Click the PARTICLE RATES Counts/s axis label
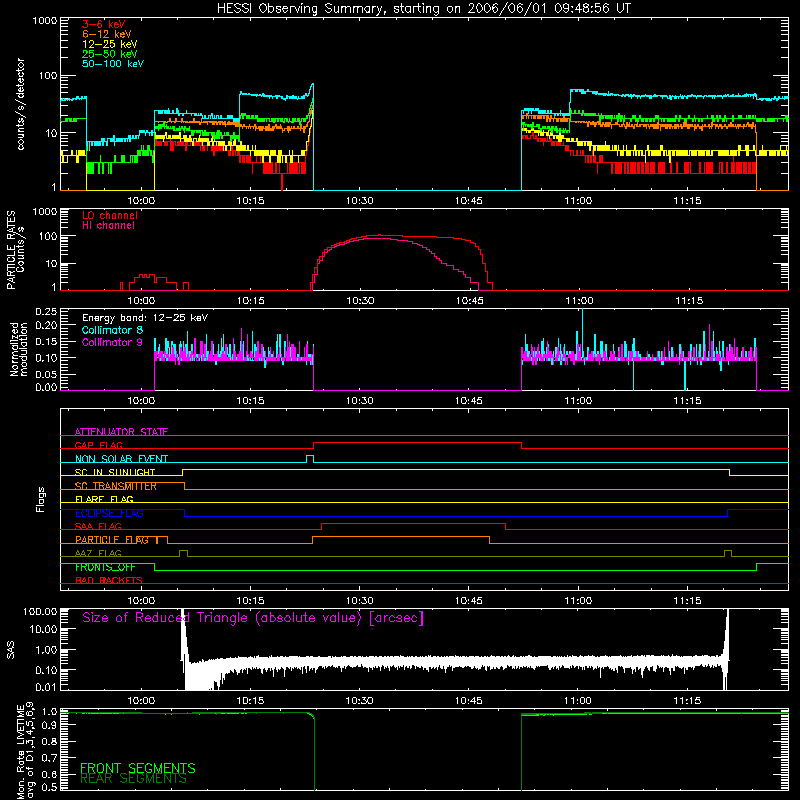This screenshot has height=800, width=800. point(15,249)
